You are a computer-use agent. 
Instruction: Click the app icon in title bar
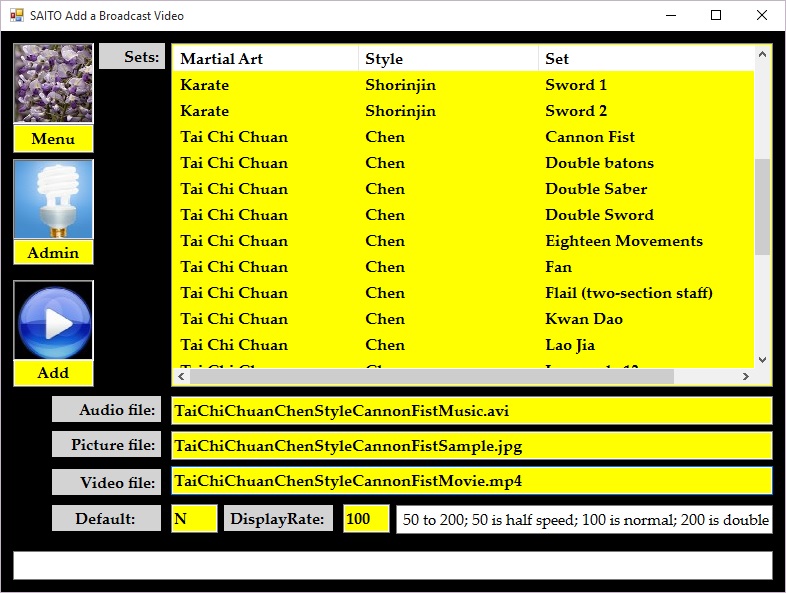click(16, 16)
